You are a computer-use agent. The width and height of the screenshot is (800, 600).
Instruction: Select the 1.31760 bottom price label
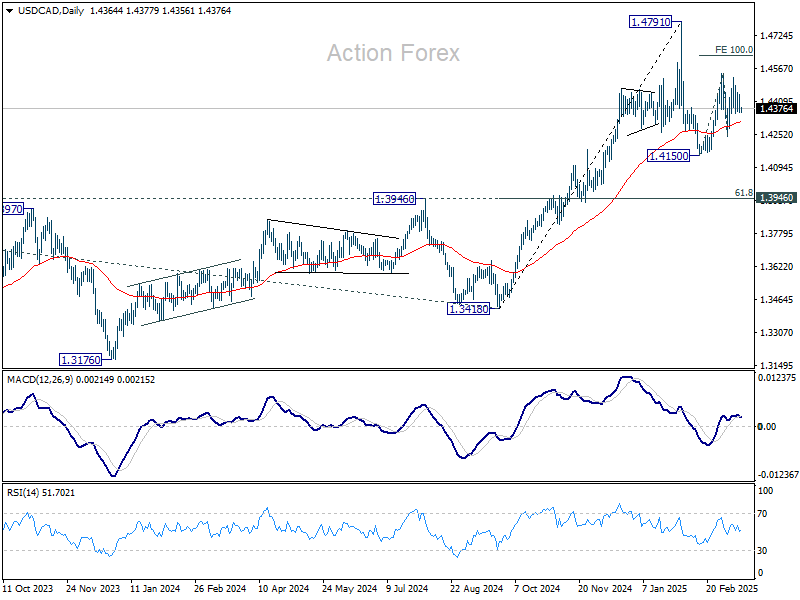(81, 360)
